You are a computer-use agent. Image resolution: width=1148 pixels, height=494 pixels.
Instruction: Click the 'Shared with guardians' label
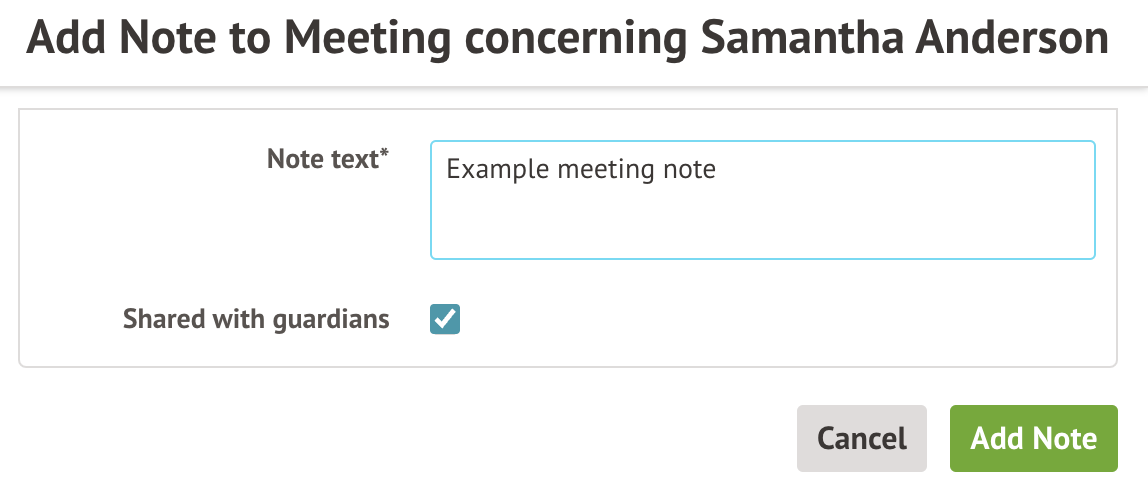pos(256,320)
